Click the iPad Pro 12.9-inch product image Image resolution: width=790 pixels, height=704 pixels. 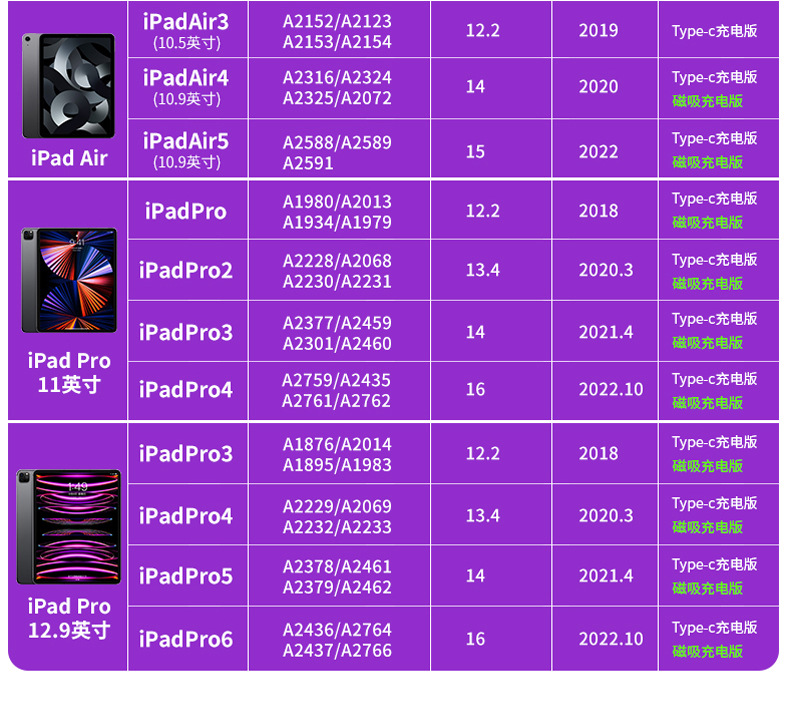(69, 527)
